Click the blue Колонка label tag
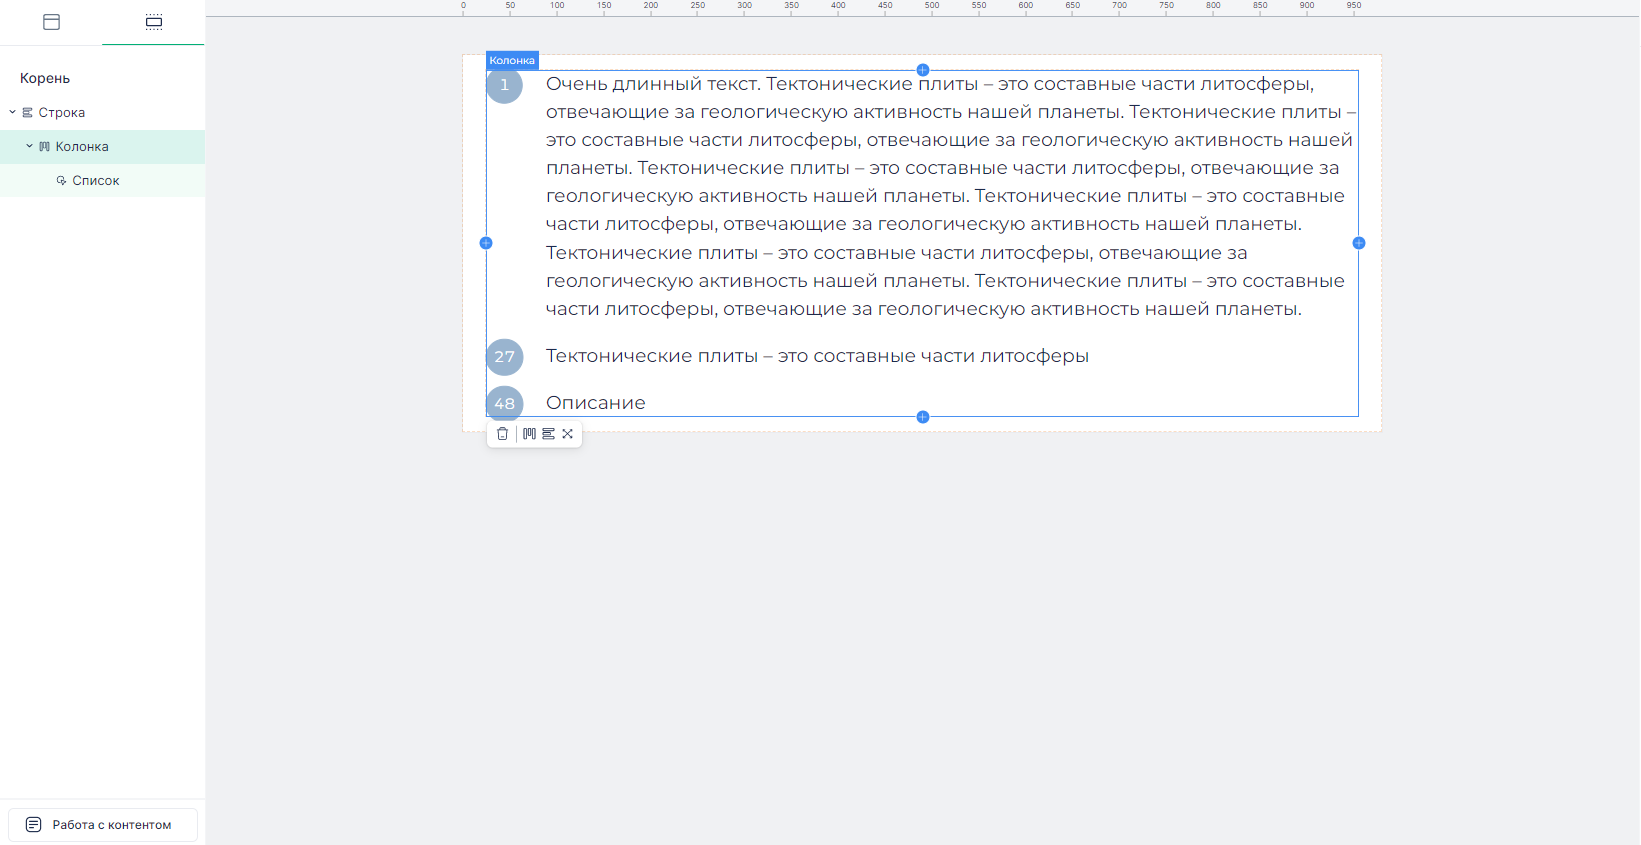 512,61
